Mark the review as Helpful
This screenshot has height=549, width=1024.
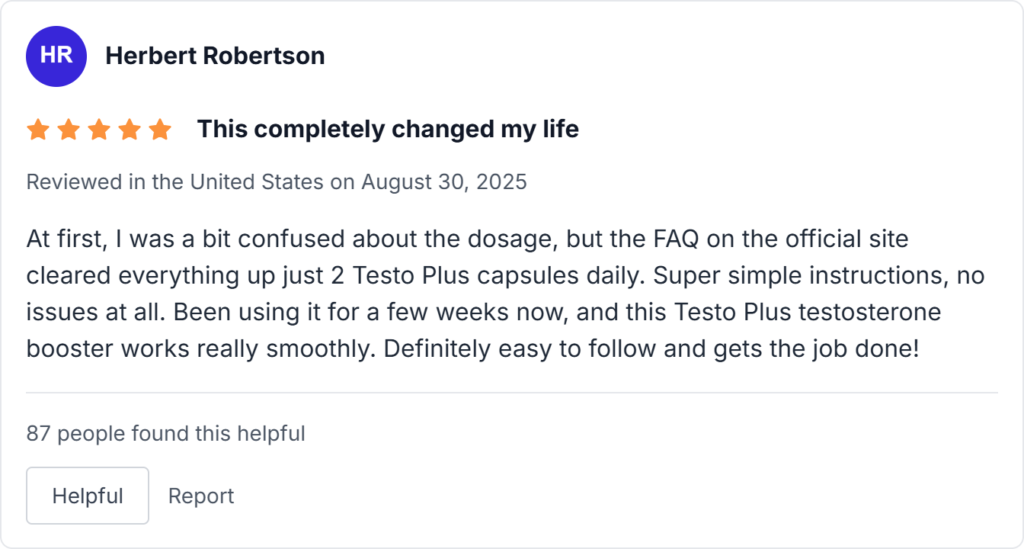click(x=87, y=496)
